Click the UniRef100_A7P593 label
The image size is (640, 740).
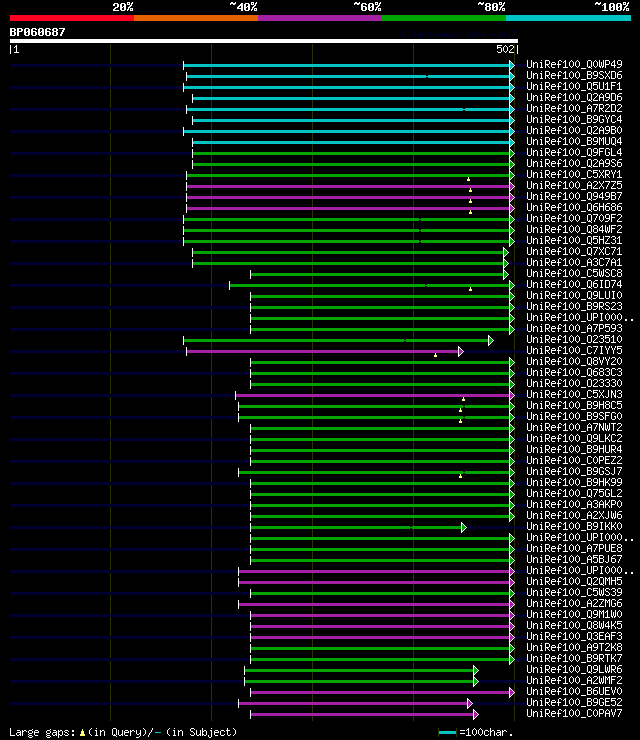point(574,328)
